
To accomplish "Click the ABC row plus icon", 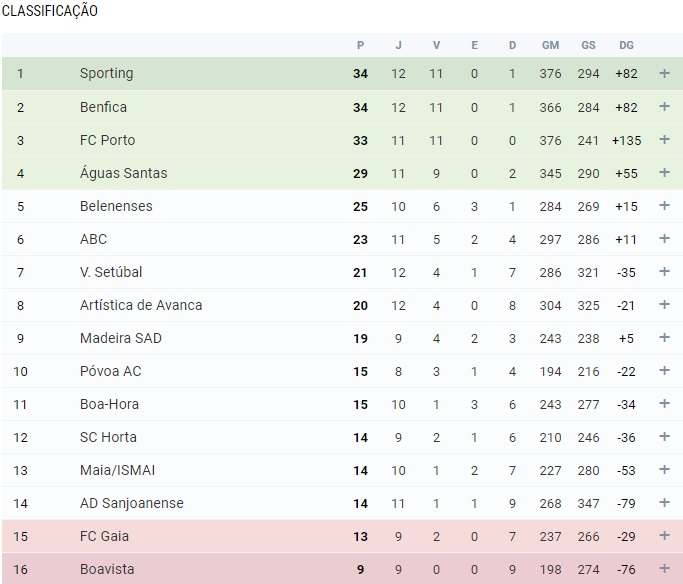I will click(664, 239).
